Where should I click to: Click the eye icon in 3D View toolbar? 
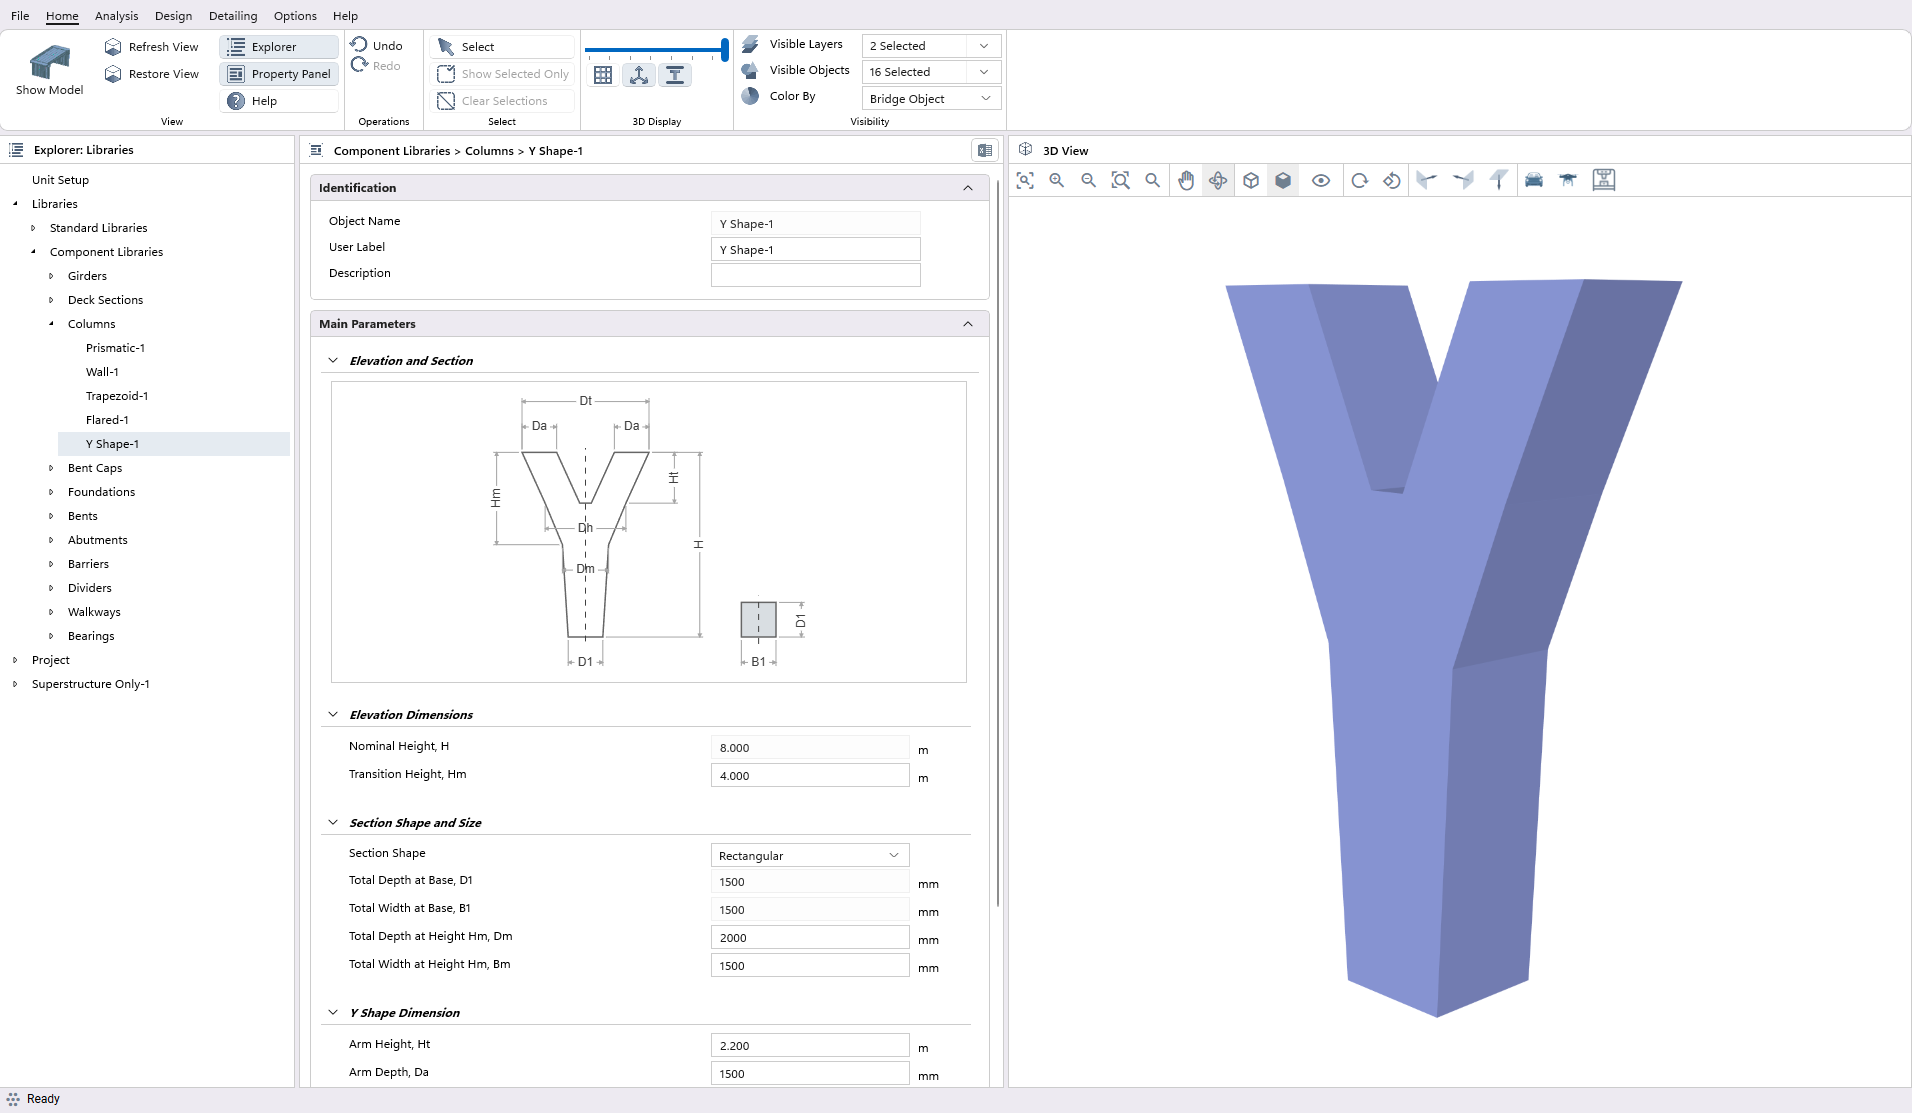pyautogui.click(x=1321, y=181)
